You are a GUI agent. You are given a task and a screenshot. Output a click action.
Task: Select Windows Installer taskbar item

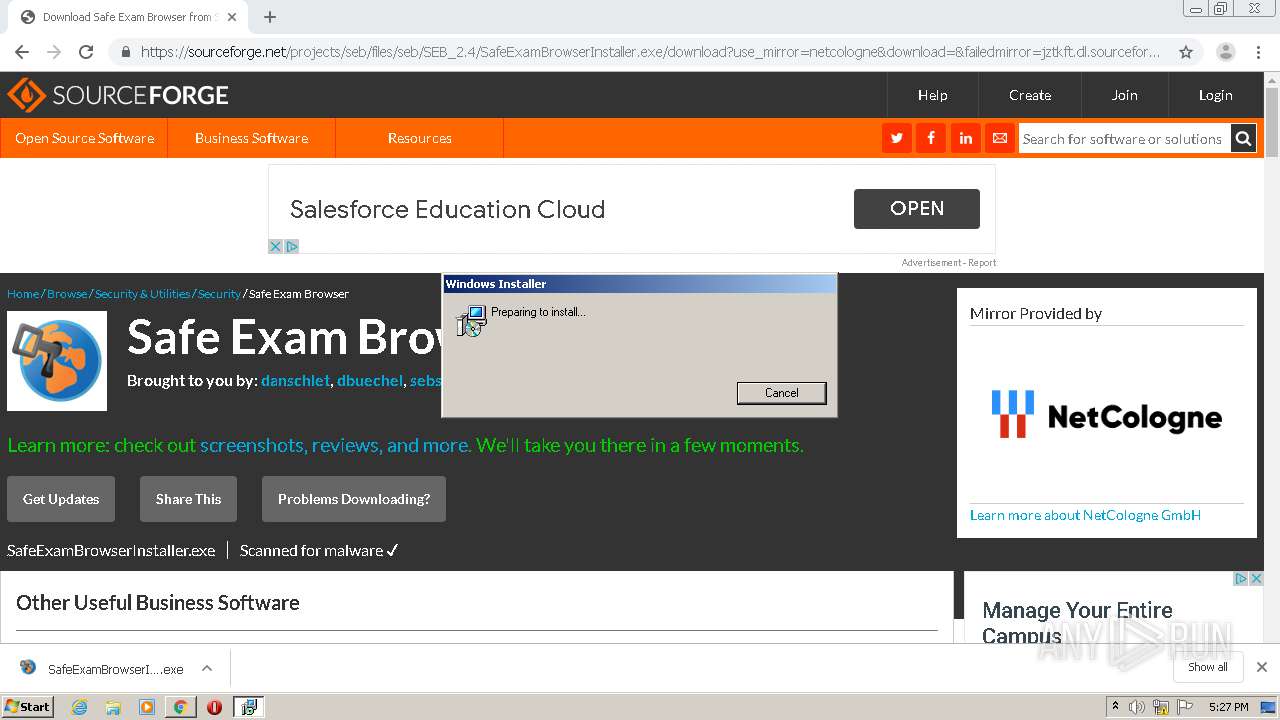pos(248,707)
